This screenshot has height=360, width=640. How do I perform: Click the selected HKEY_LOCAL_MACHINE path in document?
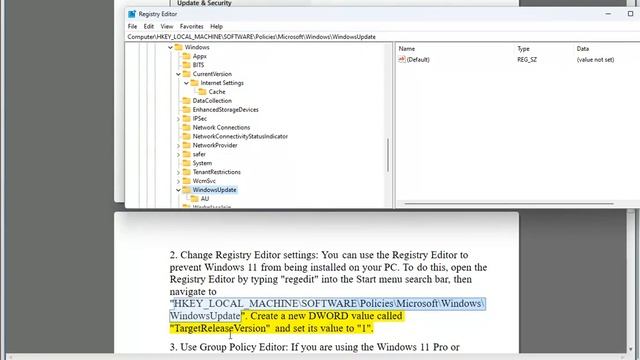click(x=327, y=309)
